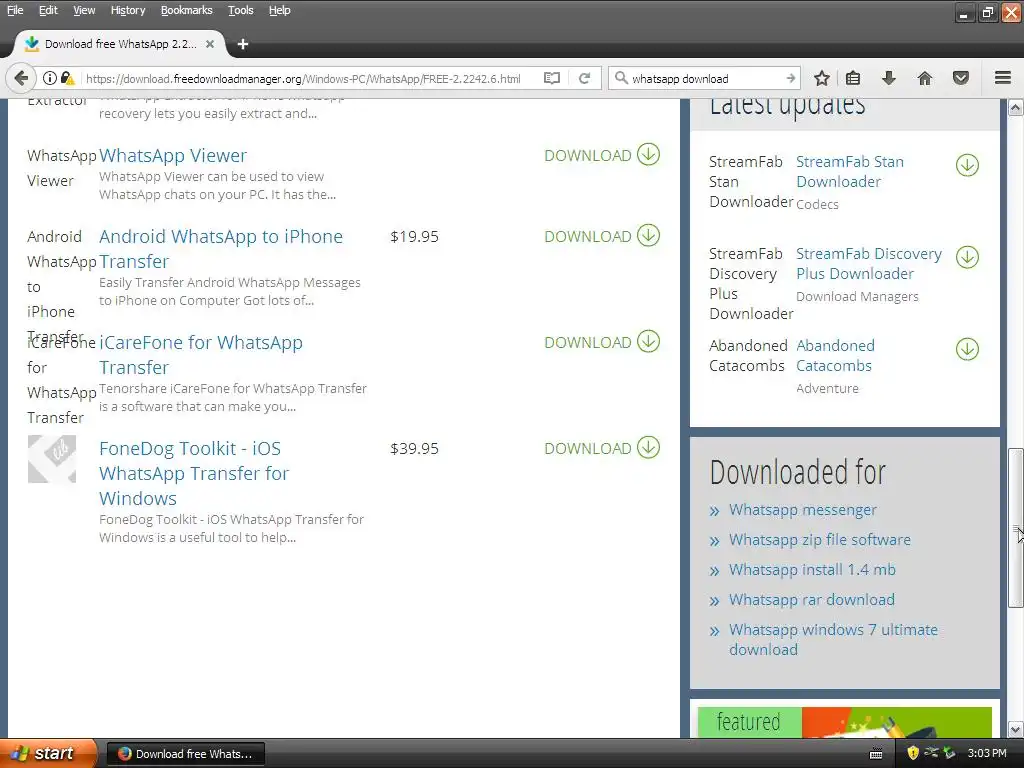Toggle Reader View icon in address bar
The image size is (1024, 768).
(552, 78)
